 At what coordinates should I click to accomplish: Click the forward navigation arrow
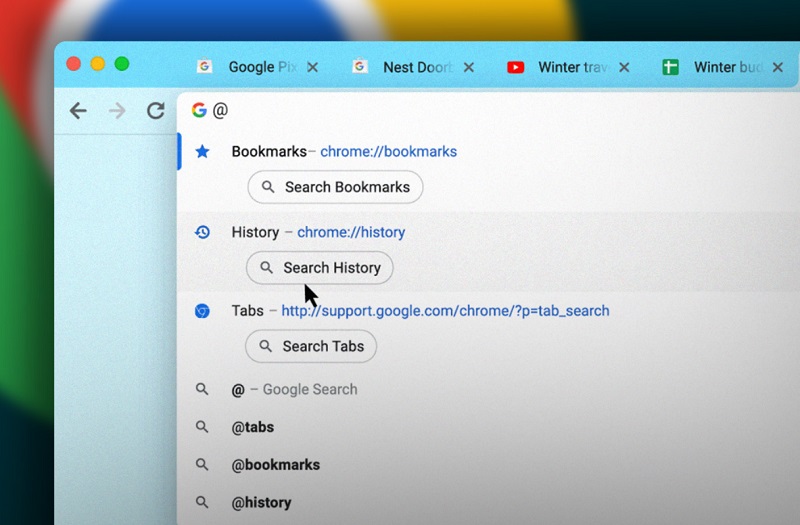click(117, 111)
